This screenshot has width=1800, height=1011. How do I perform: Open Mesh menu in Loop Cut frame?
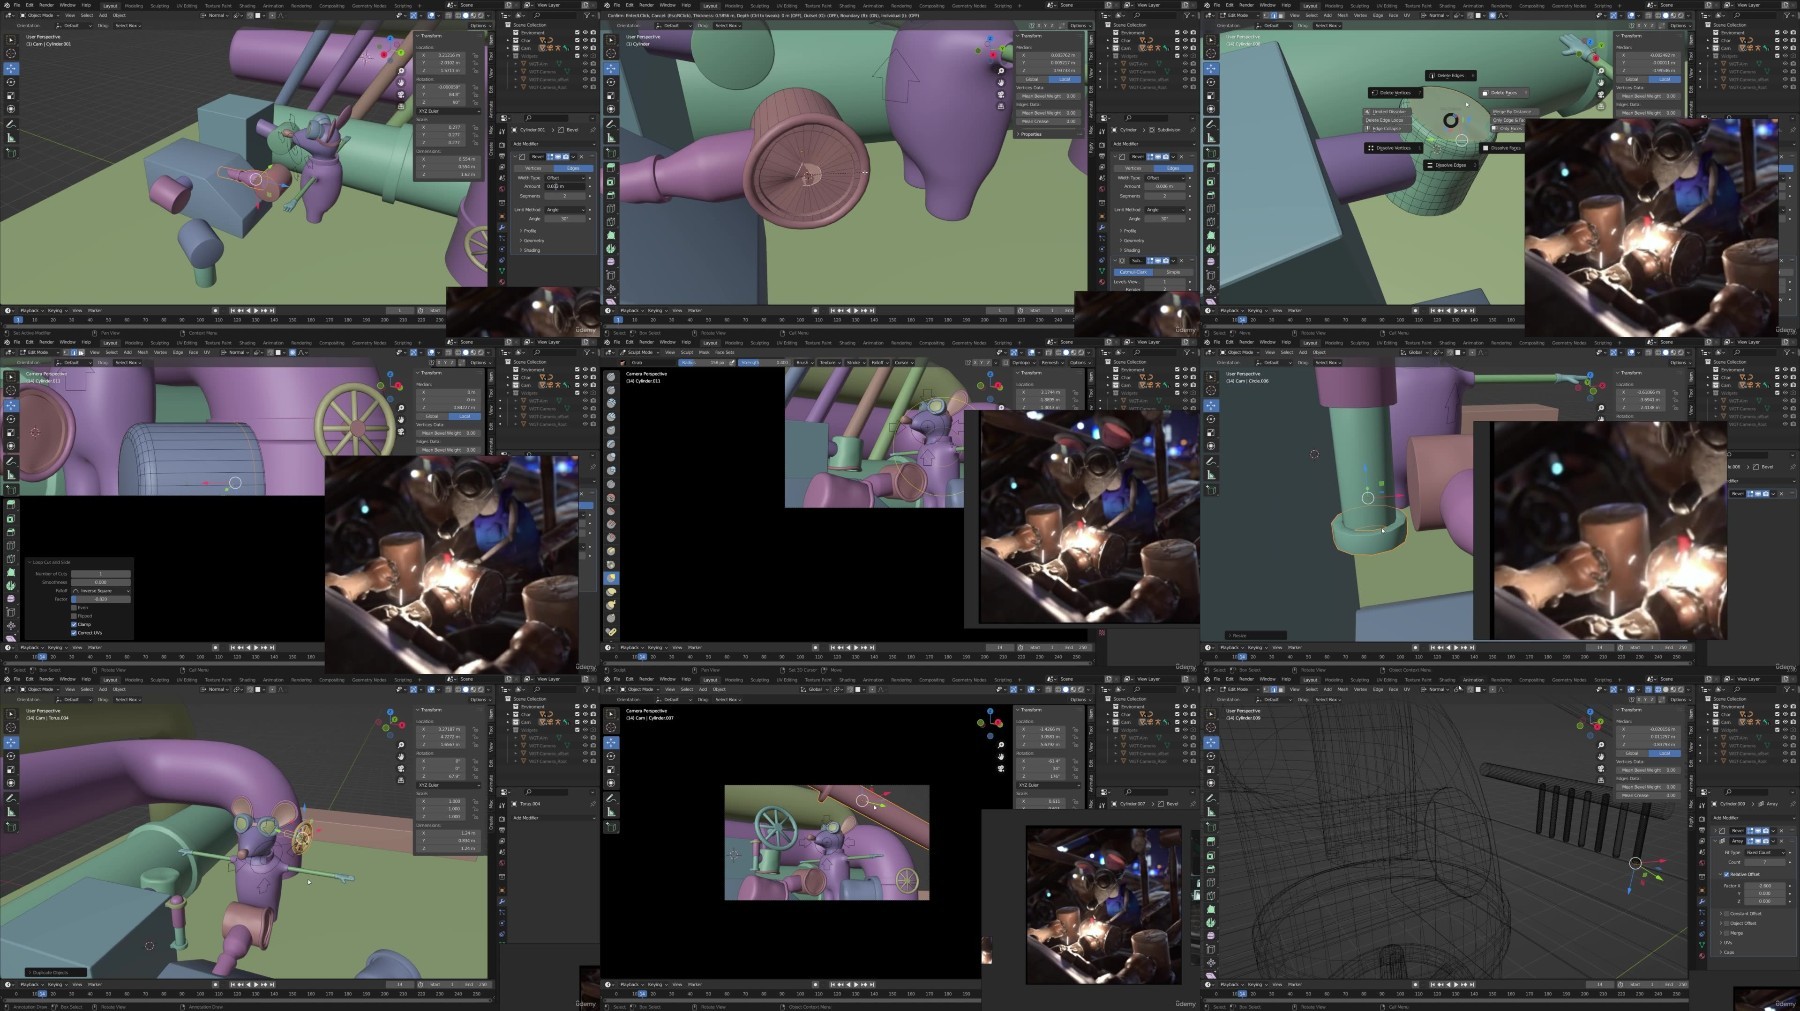pyautogui.click(x=143, y=352)
